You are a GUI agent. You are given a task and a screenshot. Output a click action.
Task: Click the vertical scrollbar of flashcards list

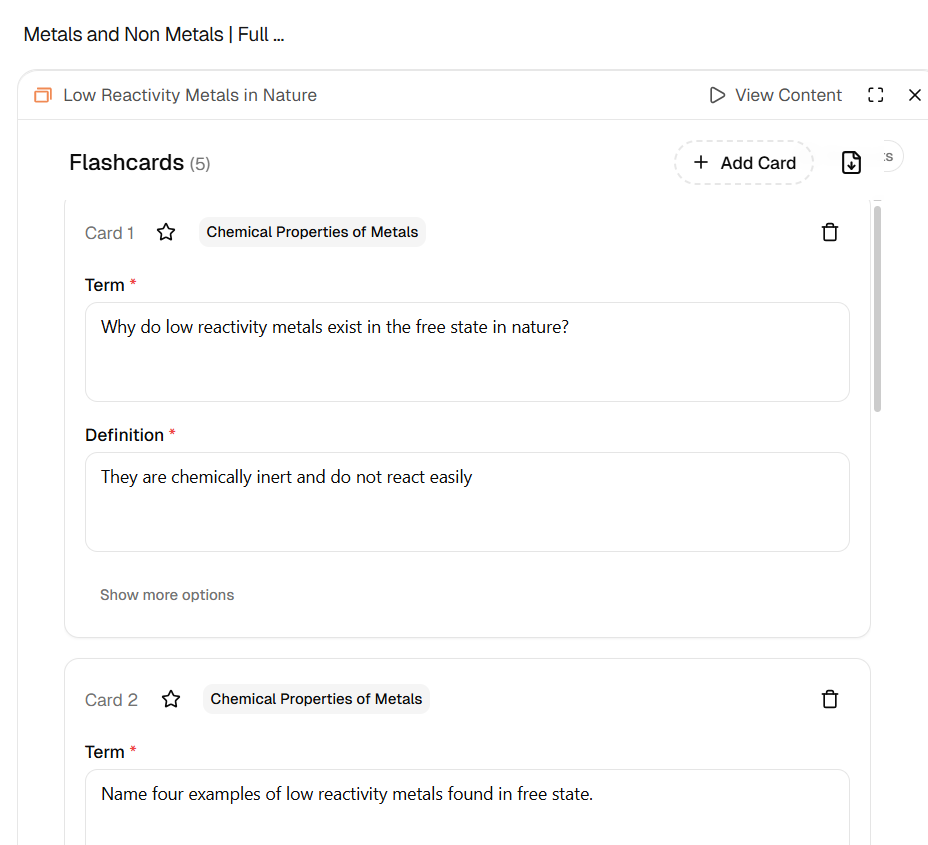click(877, 308)
